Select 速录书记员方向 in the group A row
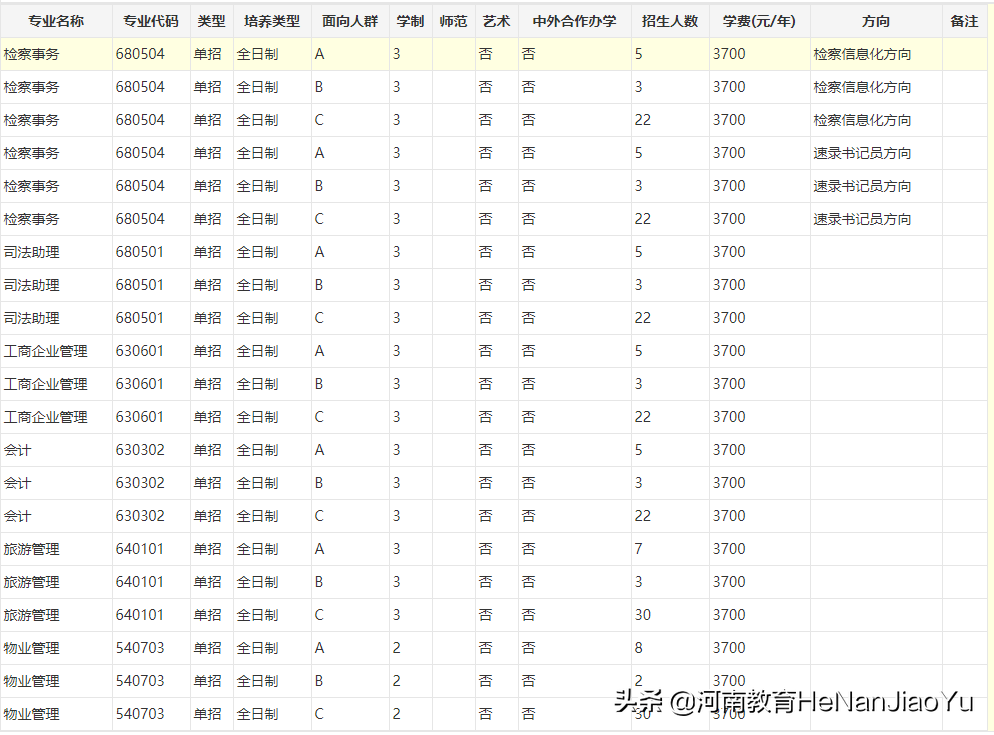 (862, 153)
